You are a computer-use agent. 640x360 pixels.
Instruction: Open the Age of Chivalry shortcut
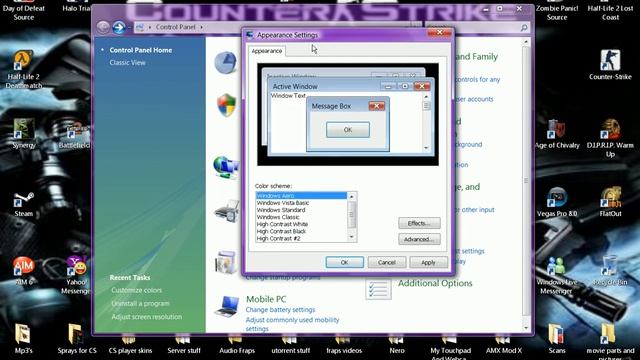pyautogui.click(x=557, y=129)
